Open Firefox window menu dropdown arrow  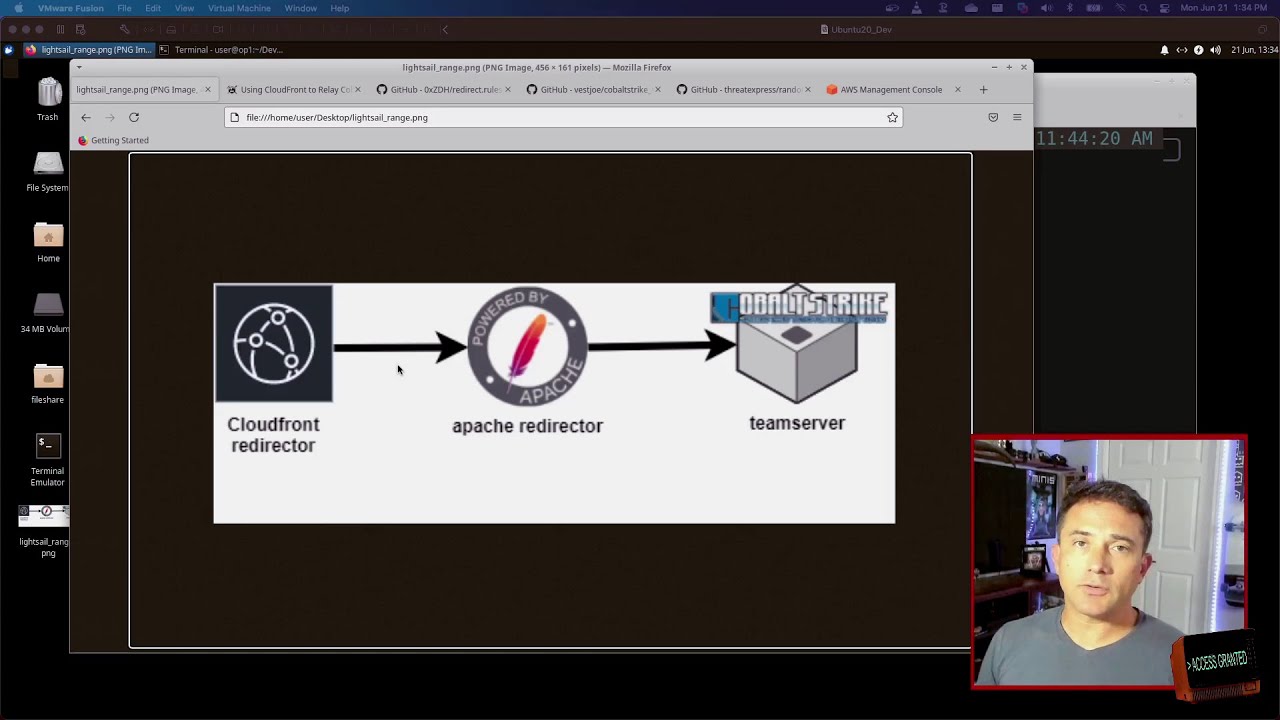pos(79,67)
